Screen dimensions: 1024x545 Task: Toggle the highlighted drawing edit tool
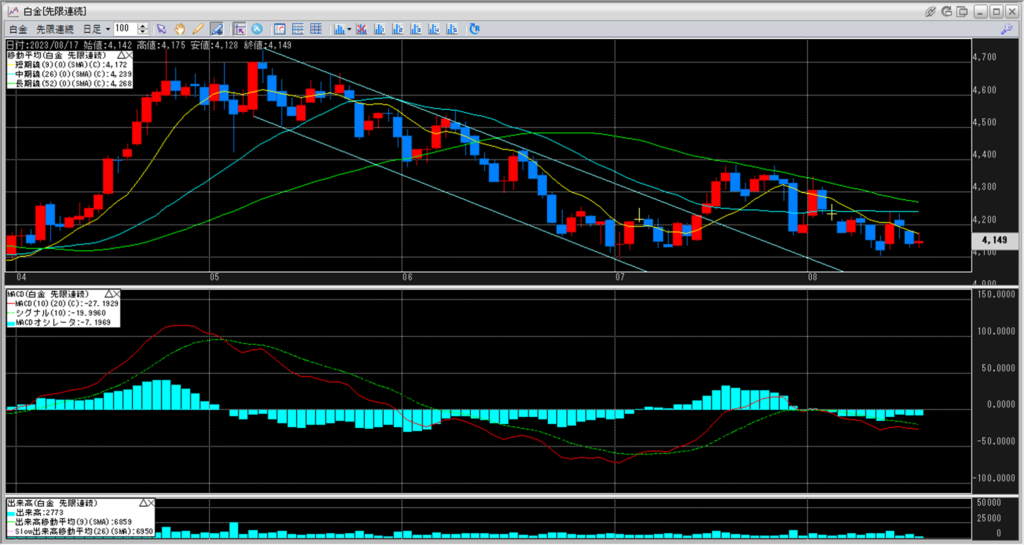(x=215, y=29)
